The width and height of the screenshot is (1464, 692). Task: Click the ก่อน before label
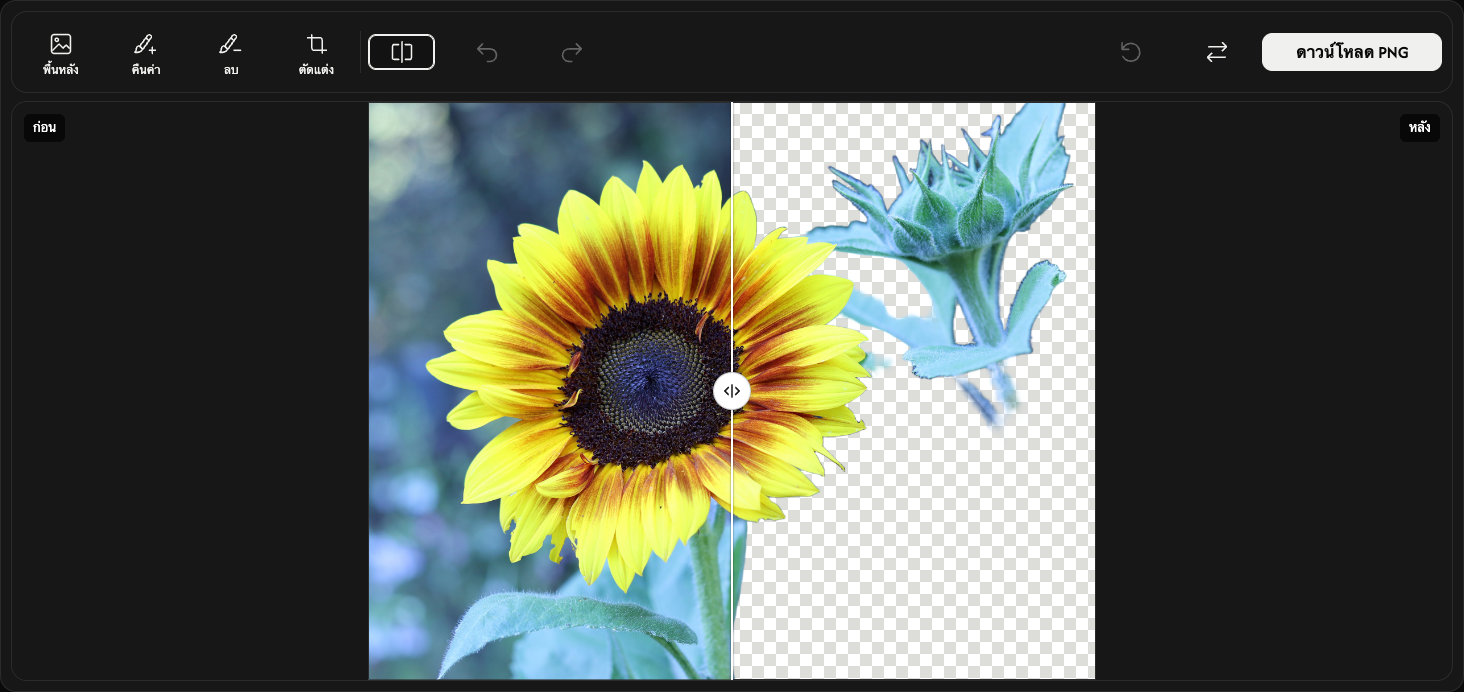coord(44,127)
